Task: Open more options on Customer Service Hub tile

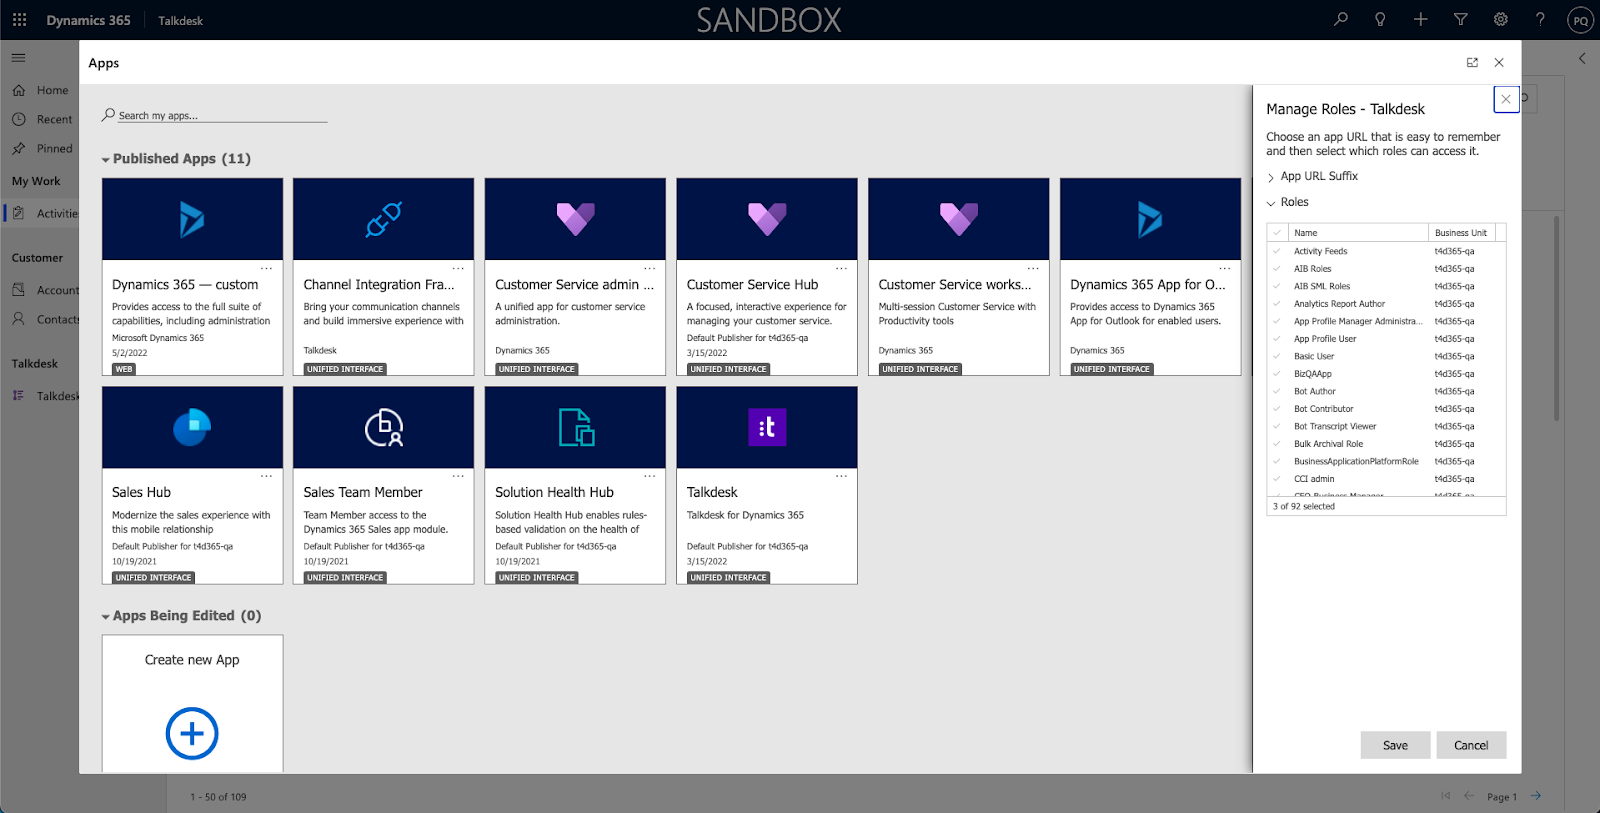Action: (x=842, y=268)
